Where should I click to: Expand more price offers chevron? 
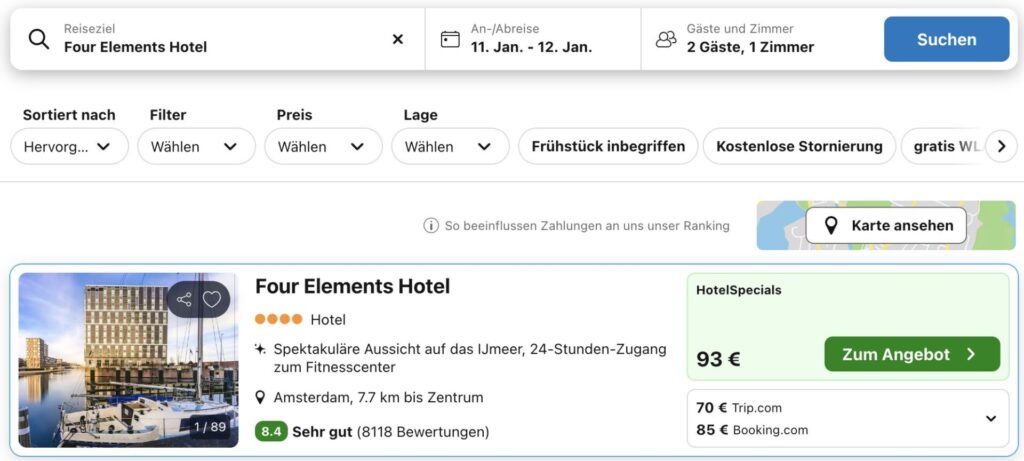point(990,419)
